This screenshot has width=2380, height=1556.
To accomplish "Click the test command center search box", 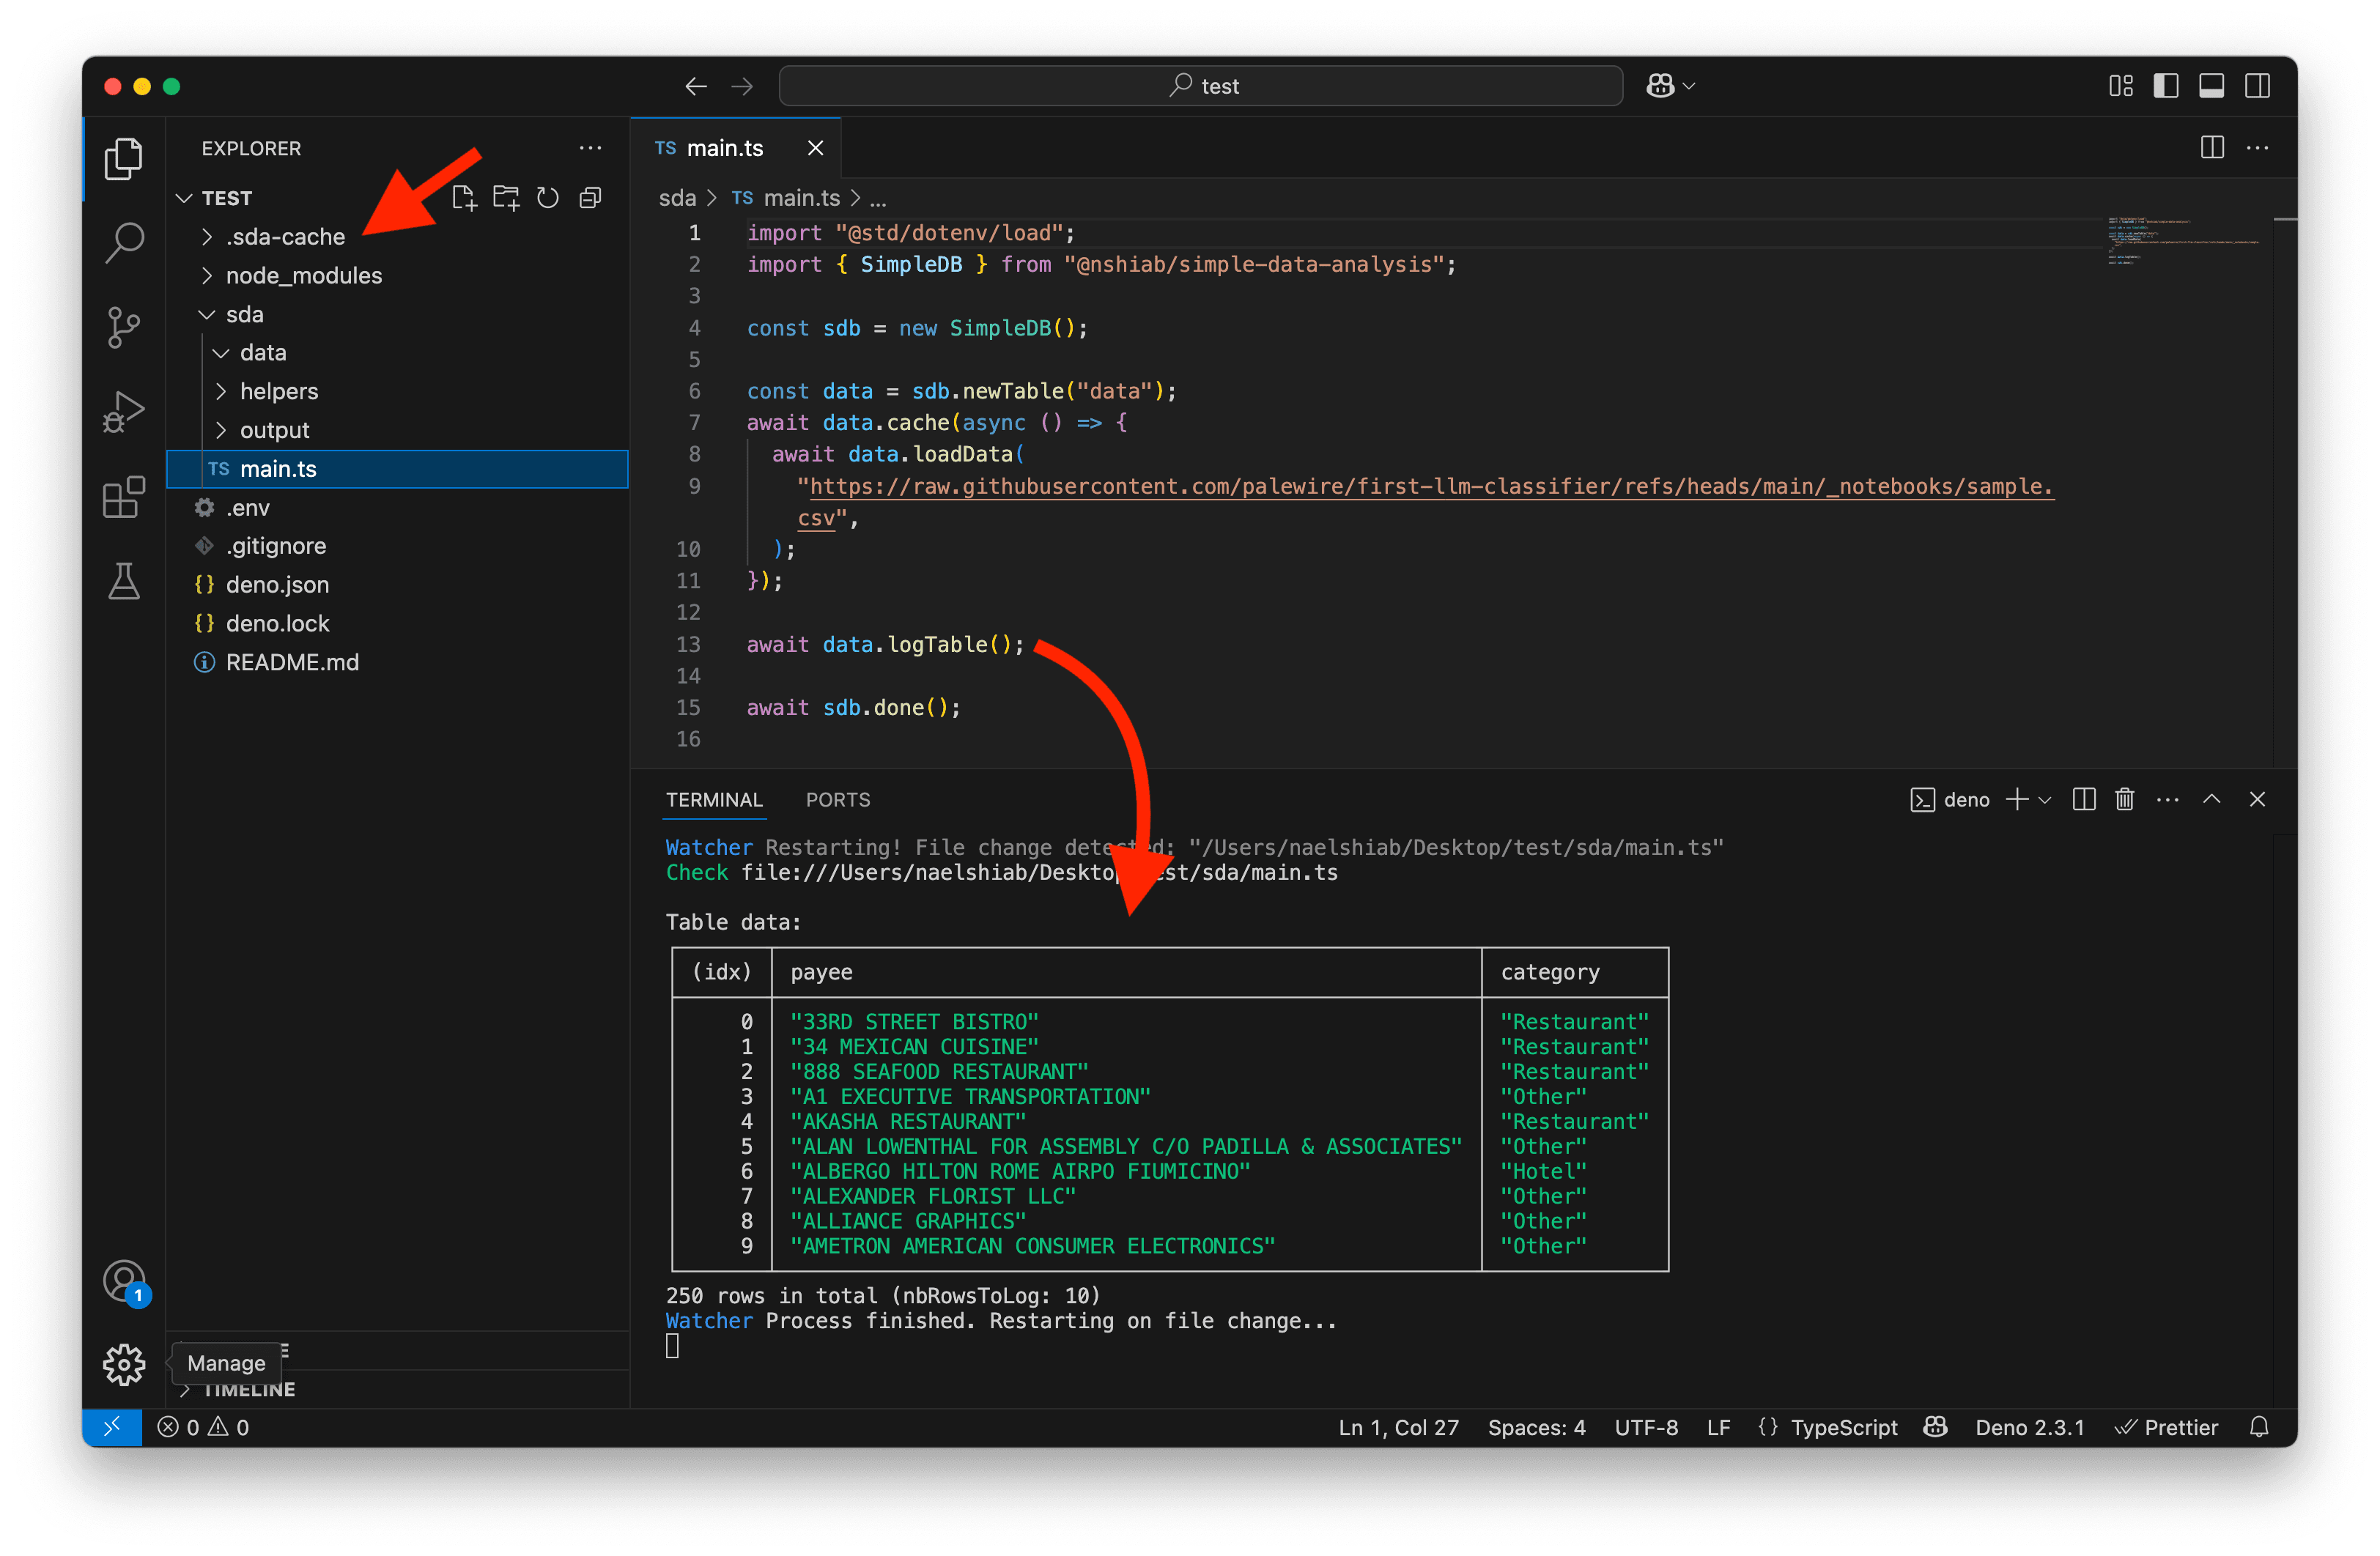I will [x=1200, y=86].
